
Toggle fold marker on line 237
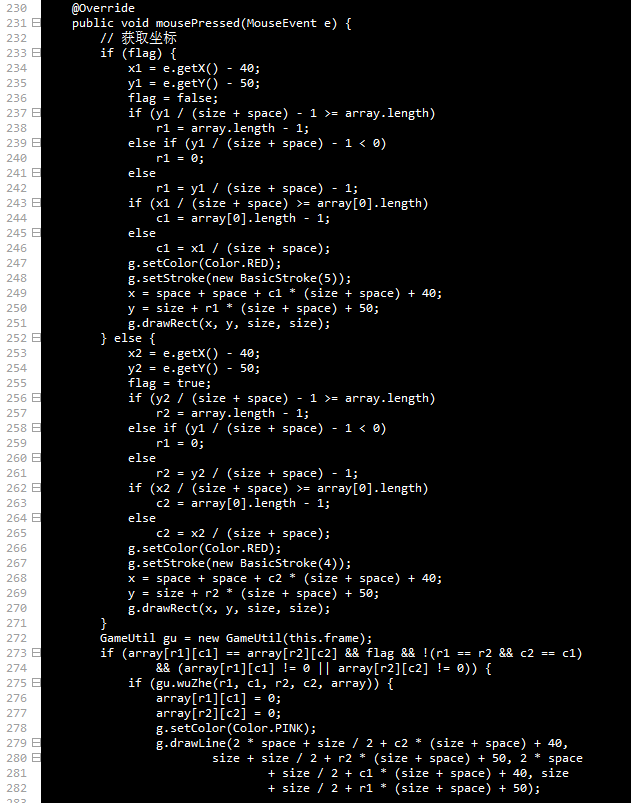pyautogui.click(x=36, y=113)
